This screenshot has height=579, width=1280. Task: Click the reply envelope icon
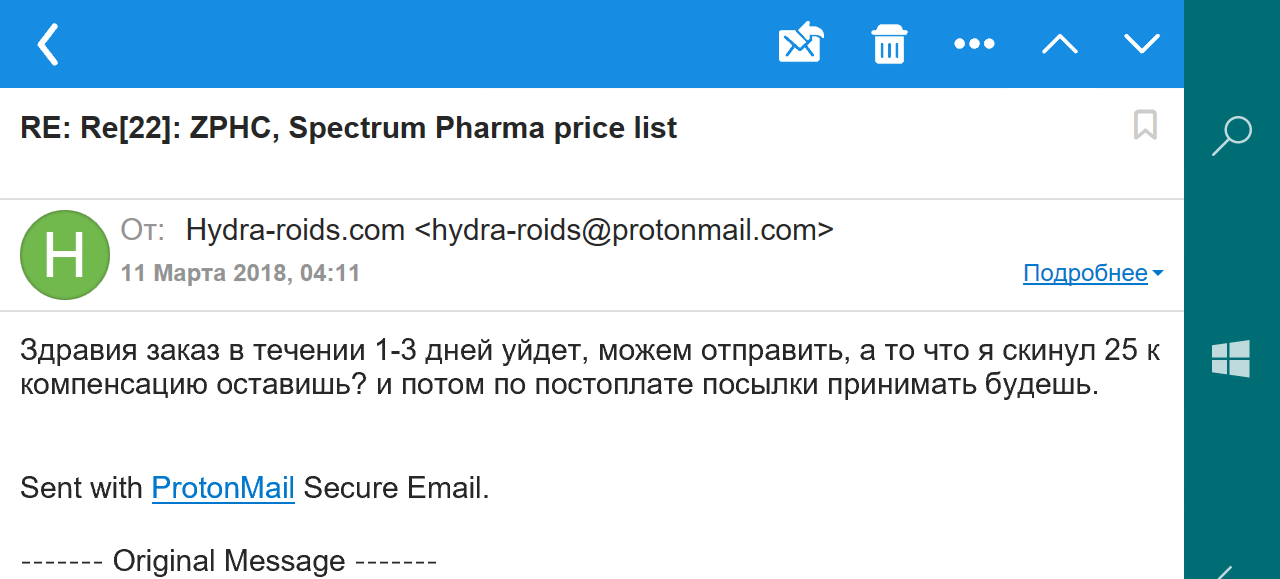tap(800, 43)
